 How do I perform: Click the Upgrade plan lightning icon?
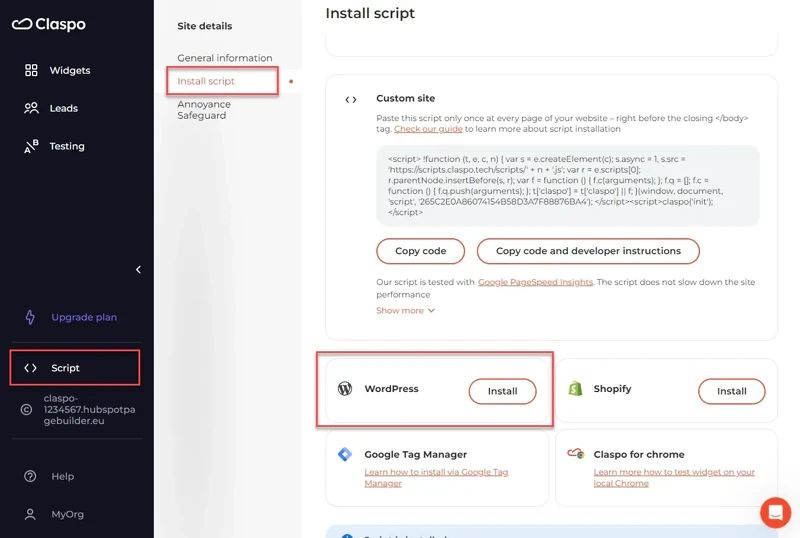pyautogui.click(x=30, y=317)
